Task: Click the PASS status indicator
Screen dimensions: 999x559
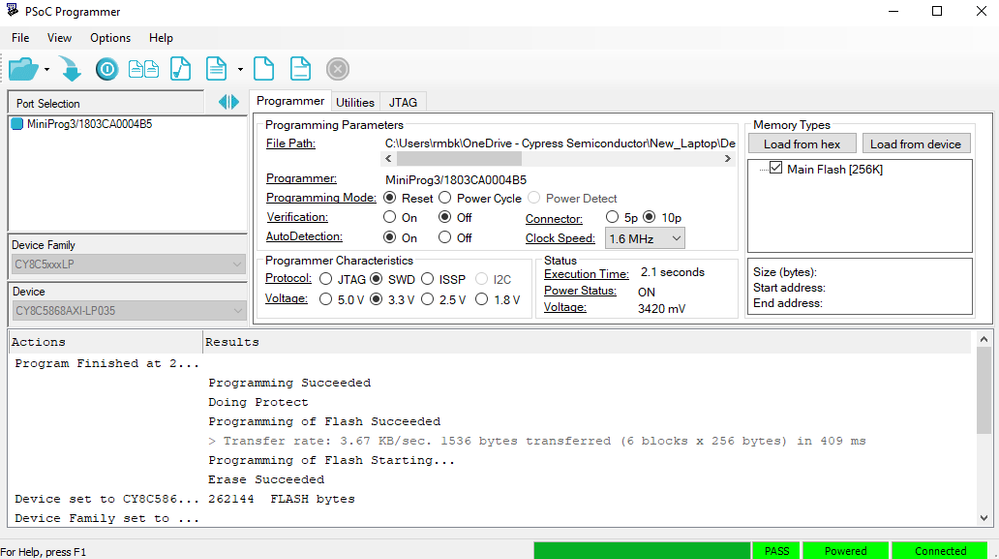Action: (x=777, y=551)
